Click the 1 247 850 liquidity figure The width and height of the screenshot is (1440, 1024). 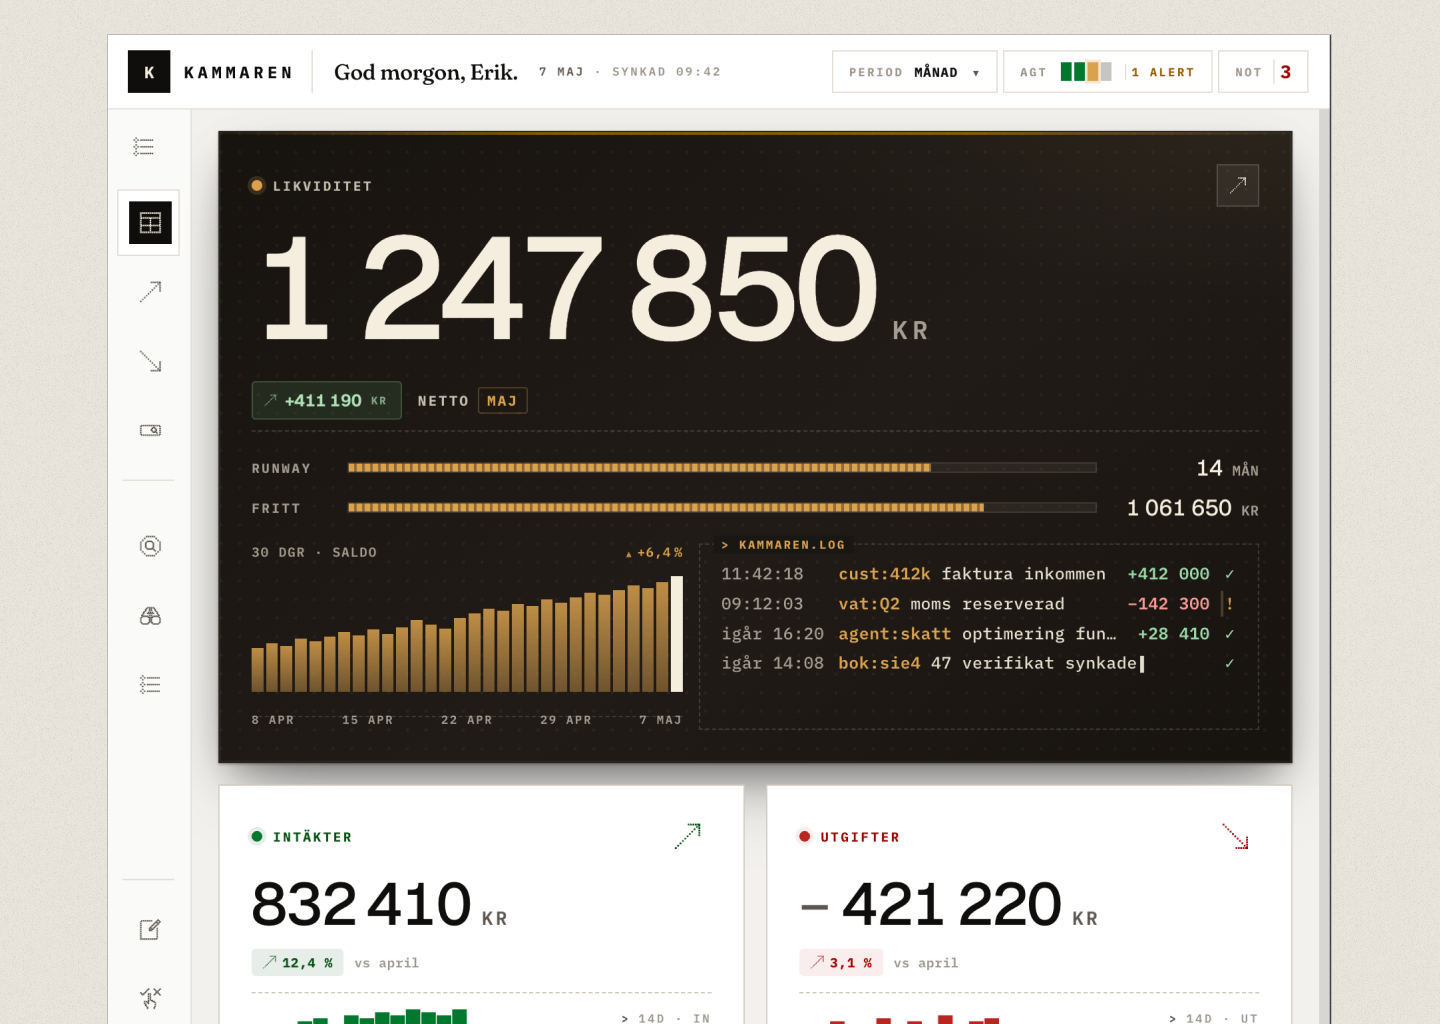(x=570, y=290)
